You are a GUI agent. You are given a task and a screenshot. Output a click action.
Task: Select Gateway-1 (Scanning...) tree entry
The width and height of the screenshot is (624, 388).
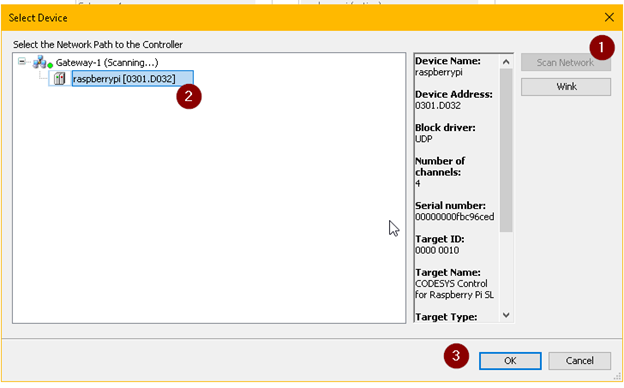coord(107,62)
